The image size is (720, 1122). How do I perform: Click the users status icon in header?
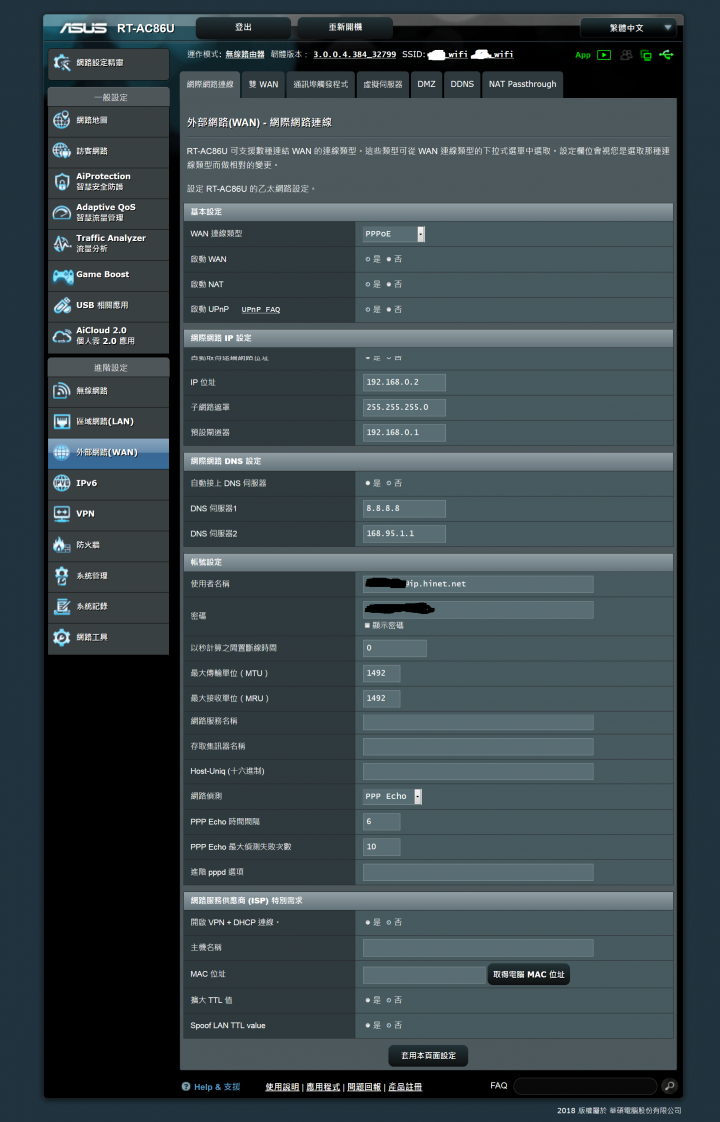click(x=626, y=55)
